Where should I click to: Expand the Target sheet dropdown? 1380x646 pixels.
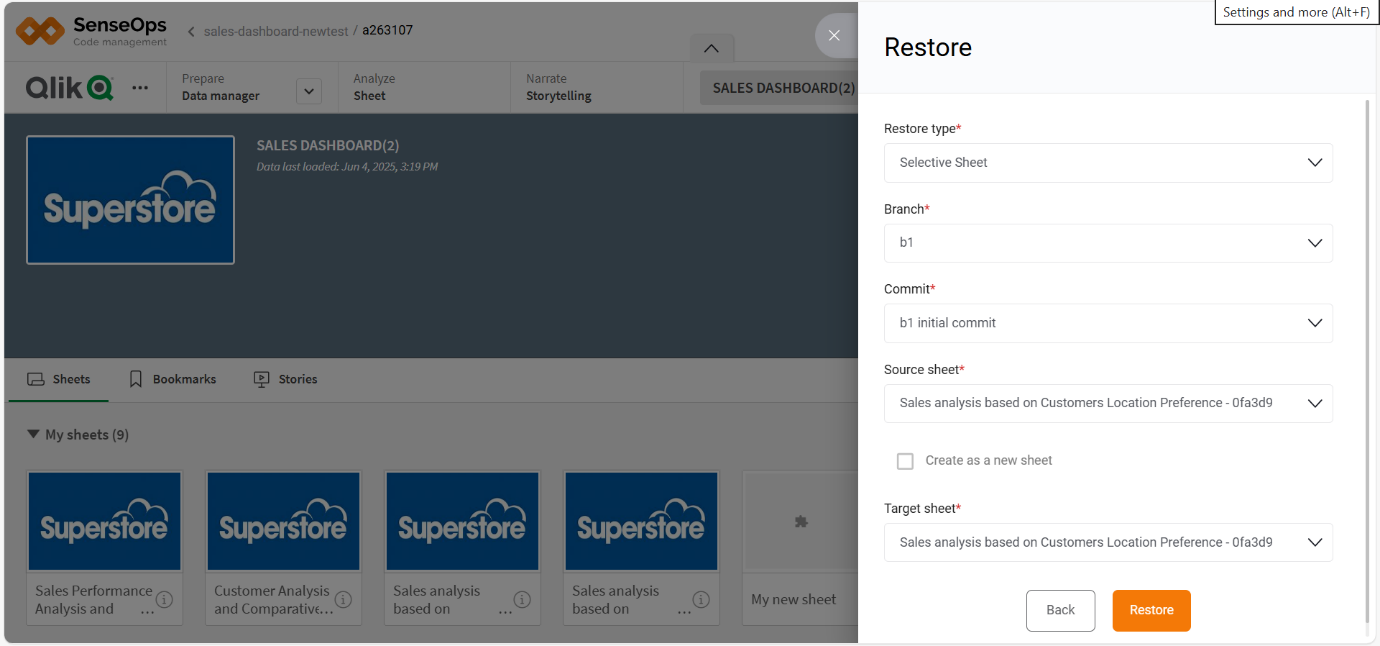1108,542
